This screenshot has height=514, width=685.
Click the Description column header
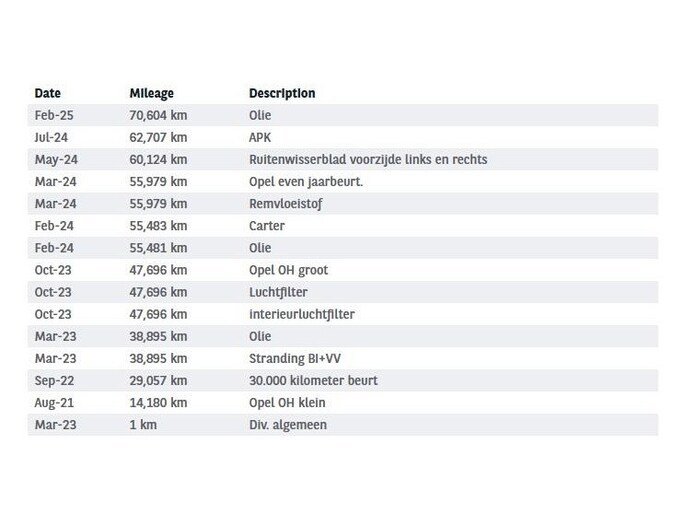point(282,93)
